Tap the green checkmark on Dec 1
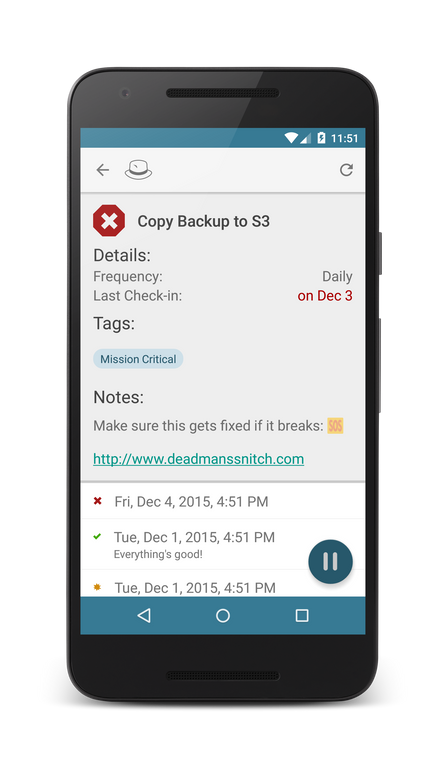Viewport: 448px width, 768px height. [x=97, y=536]
